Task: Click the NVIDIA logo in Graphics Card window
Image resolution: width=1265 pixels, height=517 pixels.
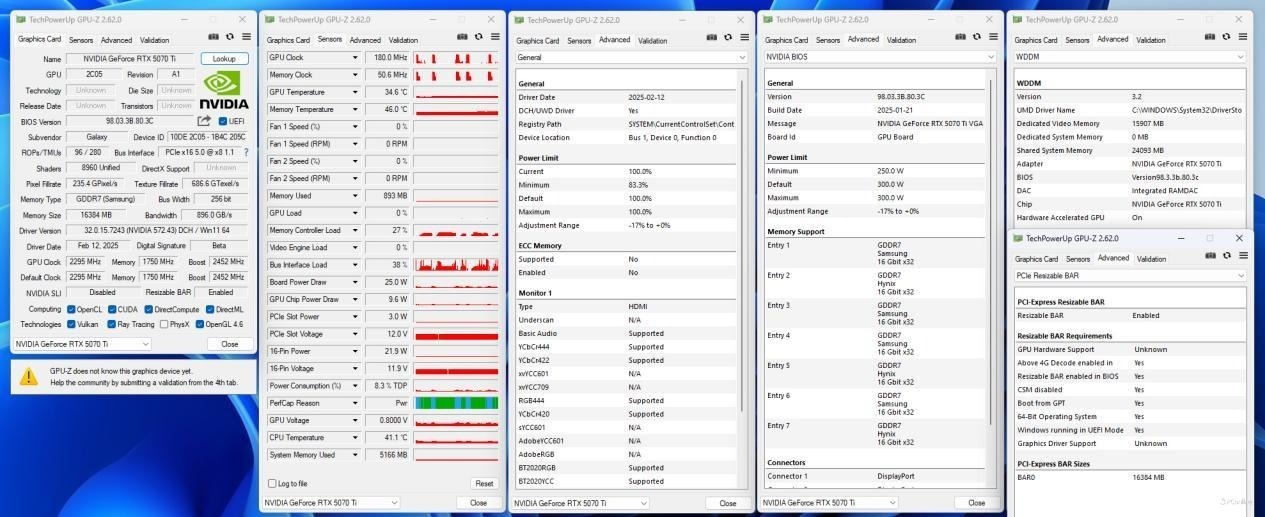Action: tap(224, 89)
